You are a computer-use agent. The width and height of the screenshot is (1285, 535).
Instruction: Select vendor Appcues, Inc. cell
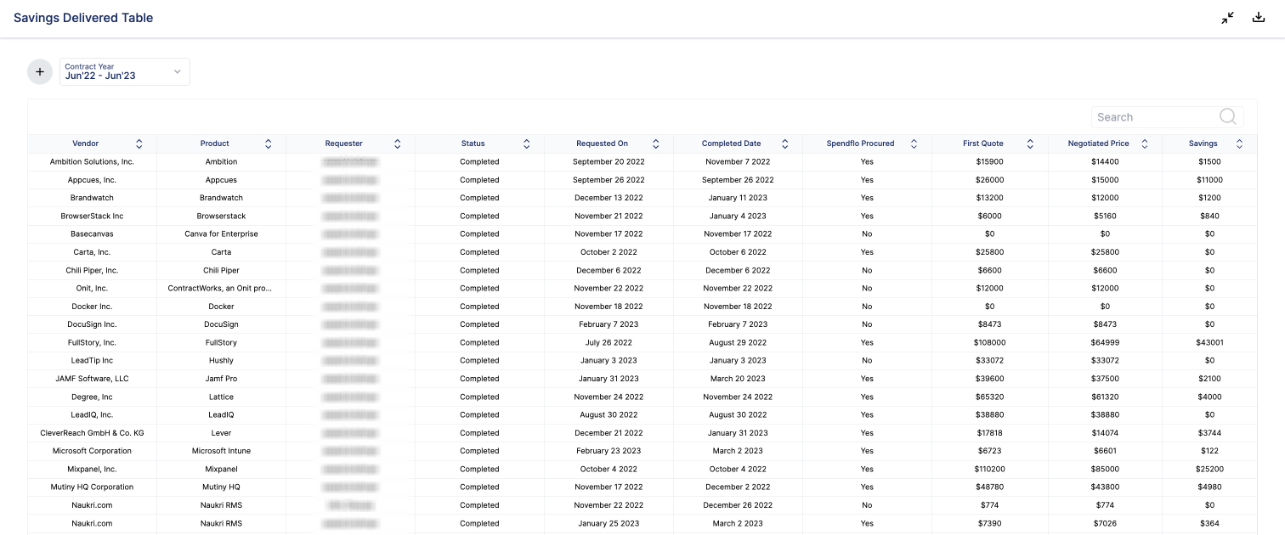92,180
